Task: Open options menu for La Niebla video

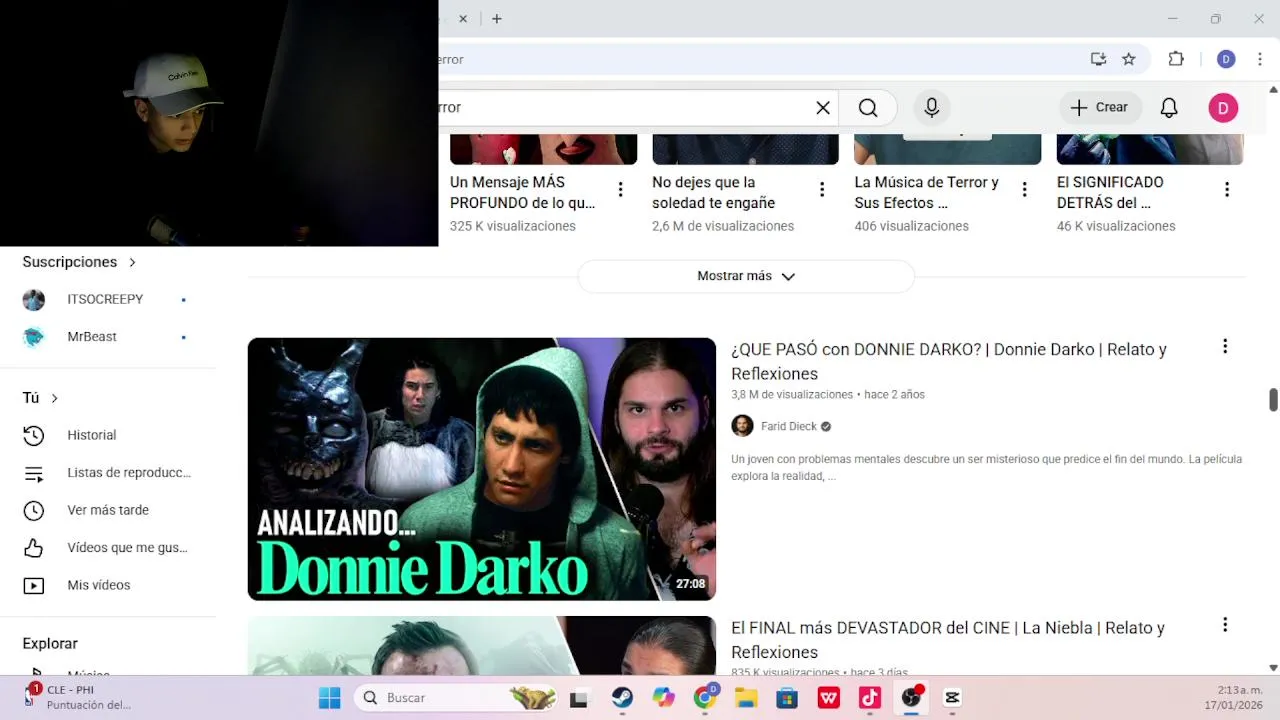Action: [1225, 624]
